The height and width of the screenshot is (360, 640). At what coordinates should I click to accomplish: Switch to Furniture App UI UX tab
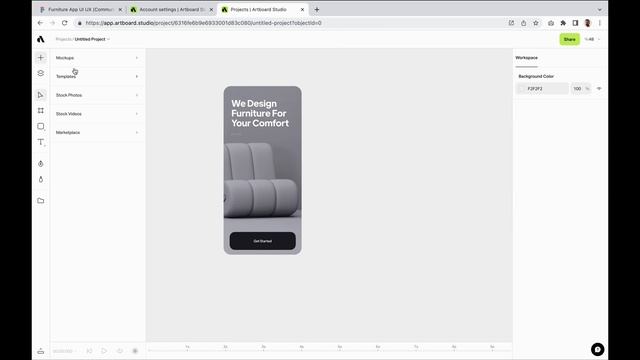(x=81, y=9)
